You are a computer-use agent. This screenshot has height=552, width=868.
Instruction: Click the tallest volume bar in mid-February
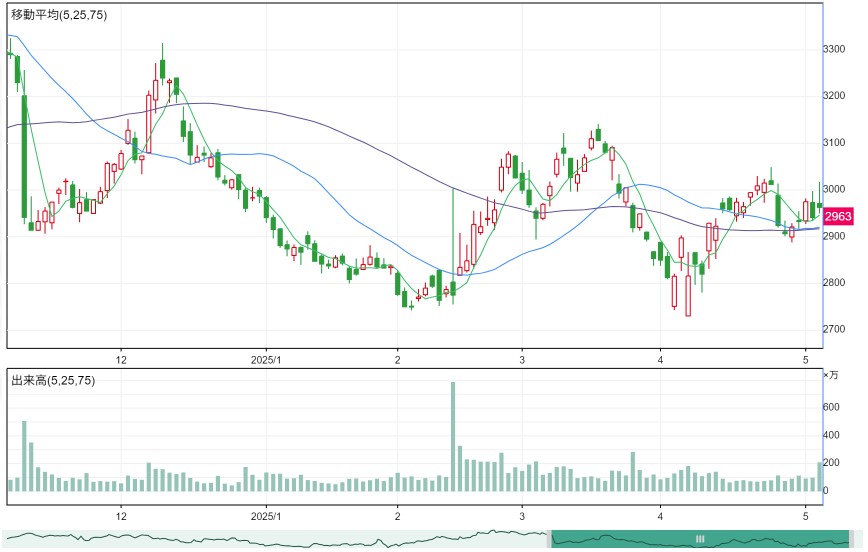[453, 436]
